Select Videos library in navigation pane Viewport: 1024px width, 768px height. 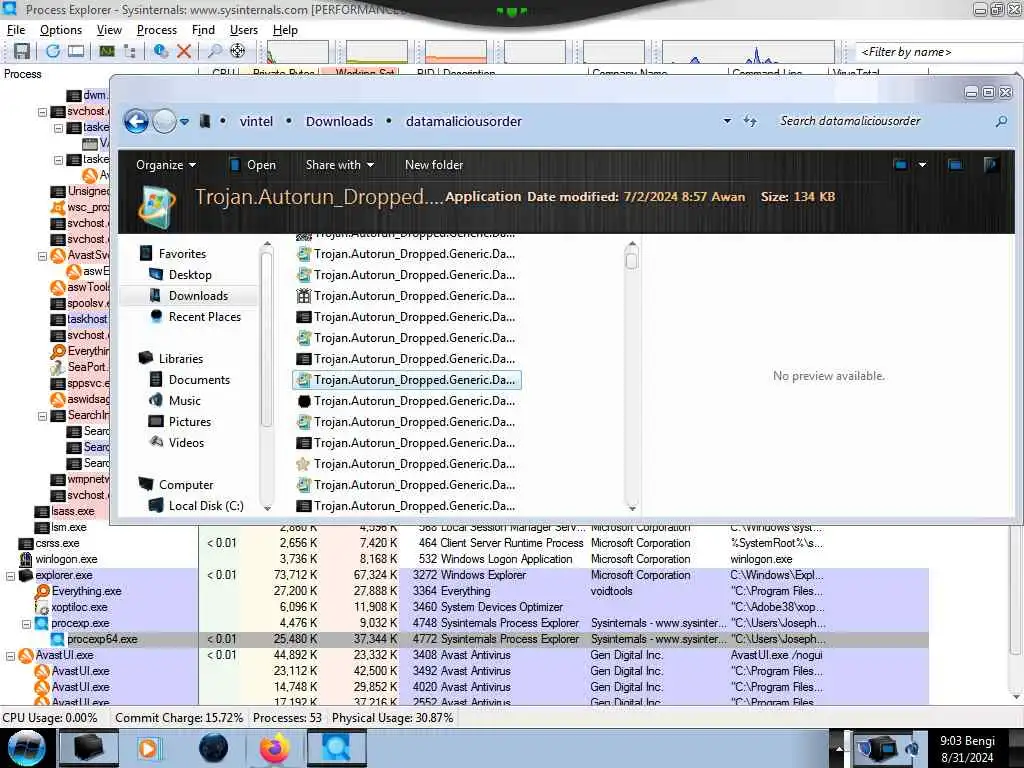pyautogui.click(x=186, y=443)
